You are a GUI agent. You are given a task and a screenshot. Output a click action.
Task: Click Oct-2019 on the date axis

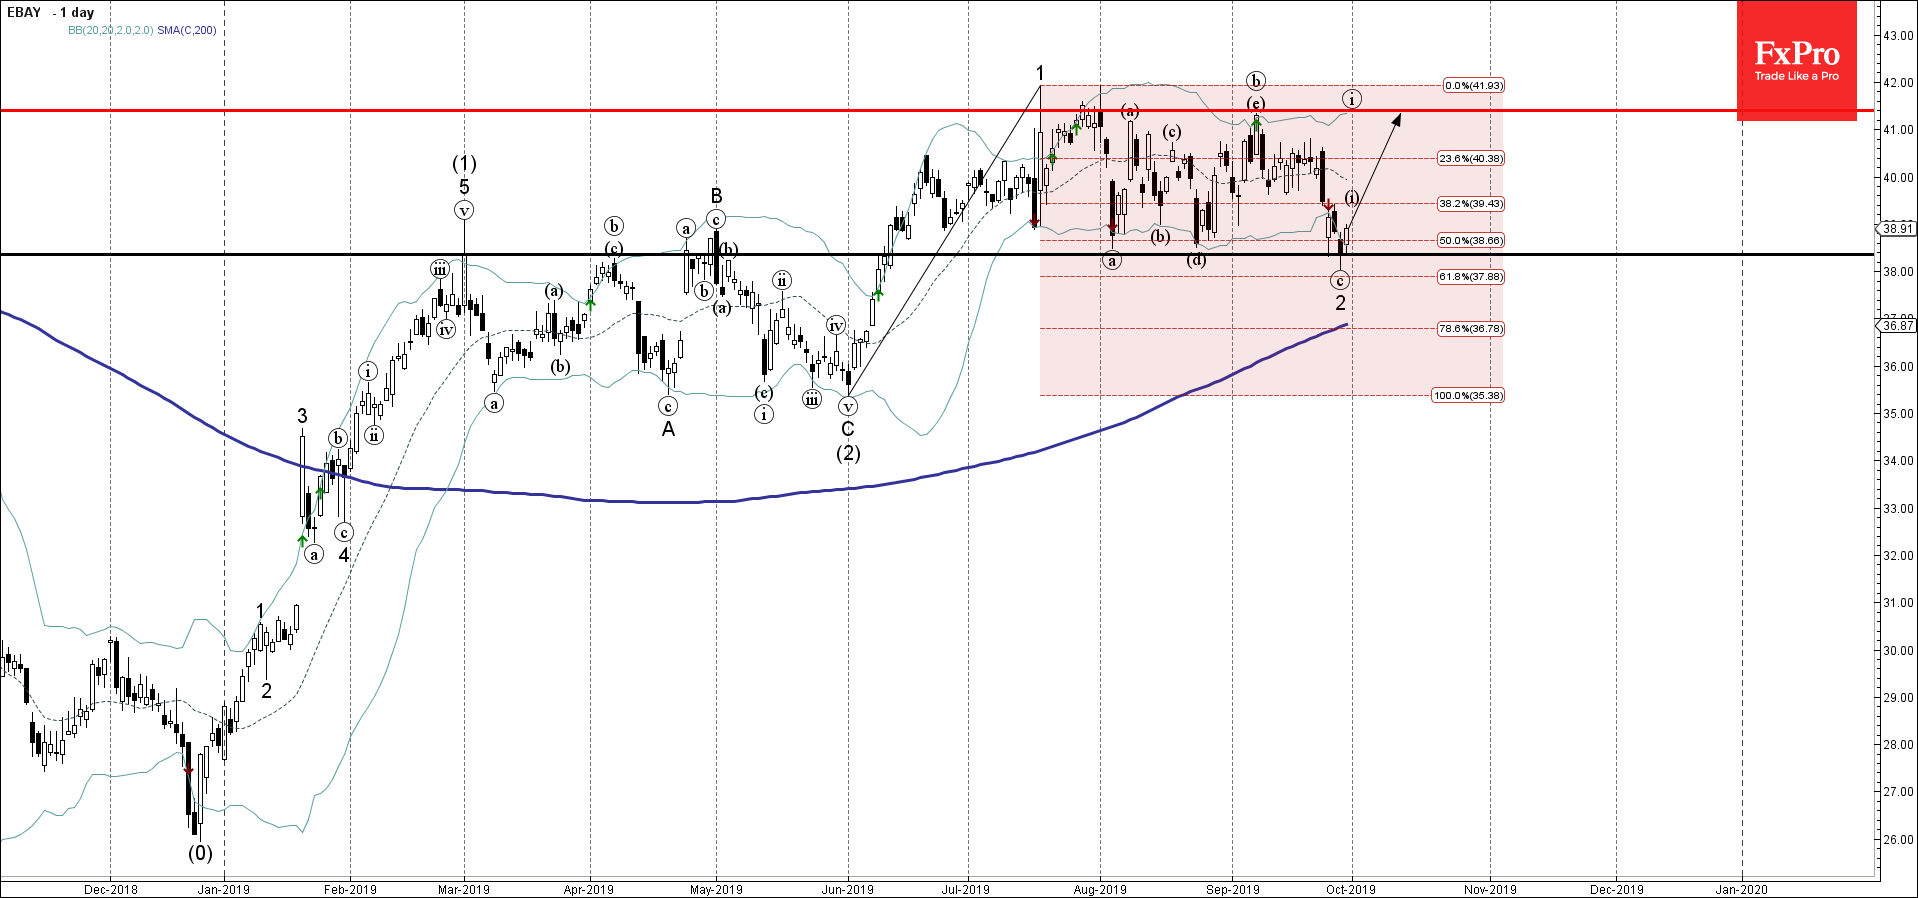click(x=1350, y=889)
